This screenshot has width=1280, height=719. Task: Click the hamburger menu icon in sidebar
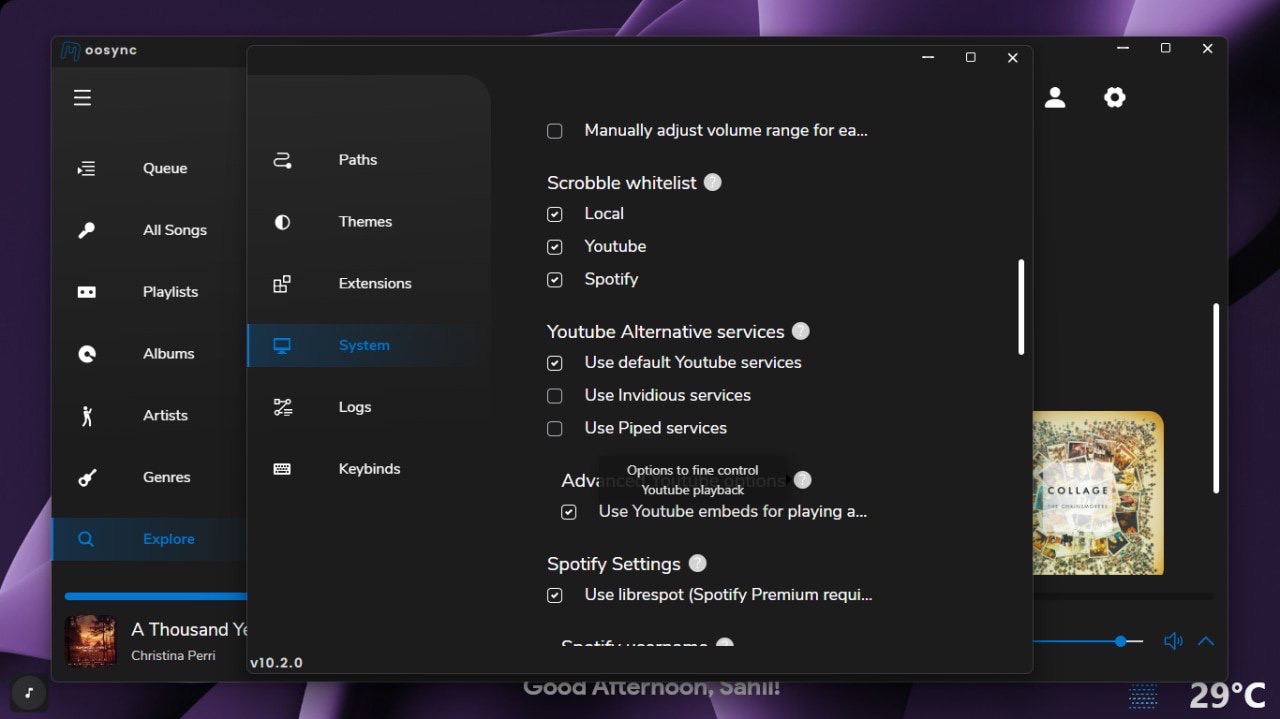(x=82, y=97)
